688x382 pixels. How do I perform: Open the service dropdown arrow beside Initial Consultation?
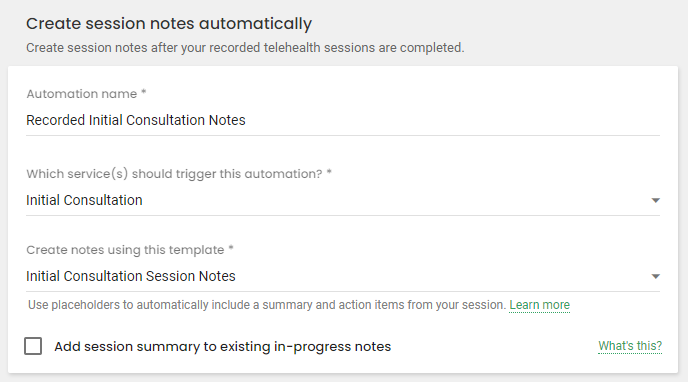[656, 200]
